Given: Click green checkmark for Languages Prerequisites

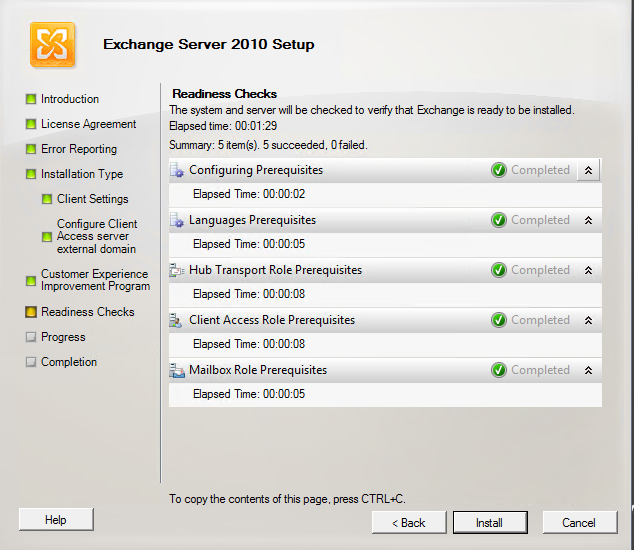Looking at the screenshot, I should coord(499,220).
